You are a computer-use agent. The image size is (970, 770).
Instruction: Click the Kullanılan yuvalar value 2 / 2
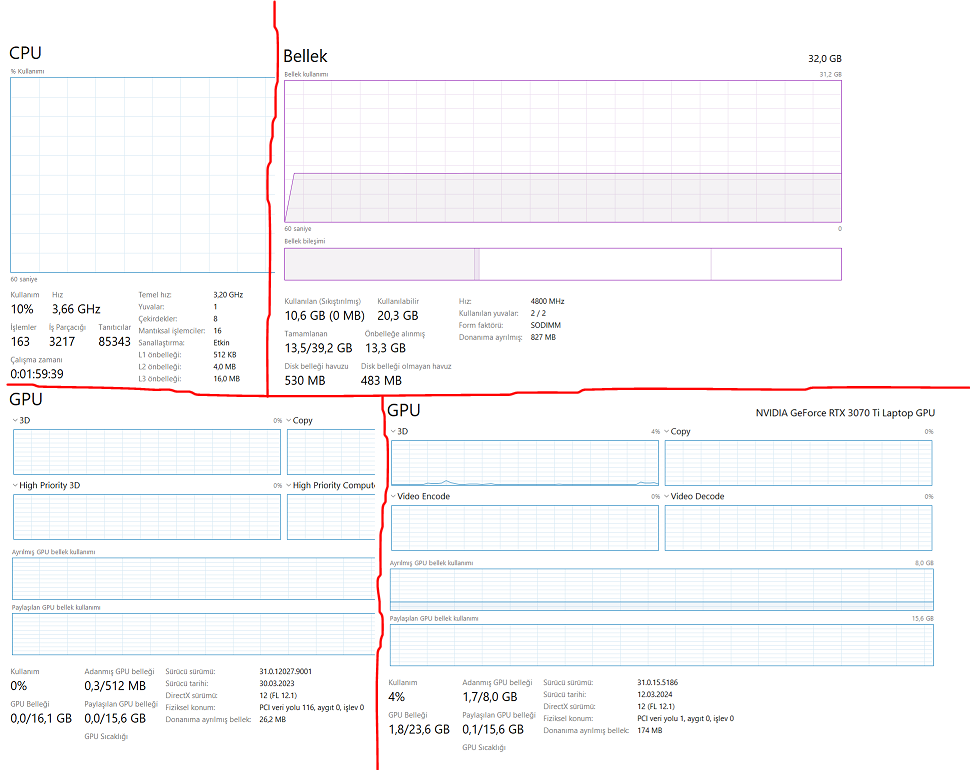[538, 314]
